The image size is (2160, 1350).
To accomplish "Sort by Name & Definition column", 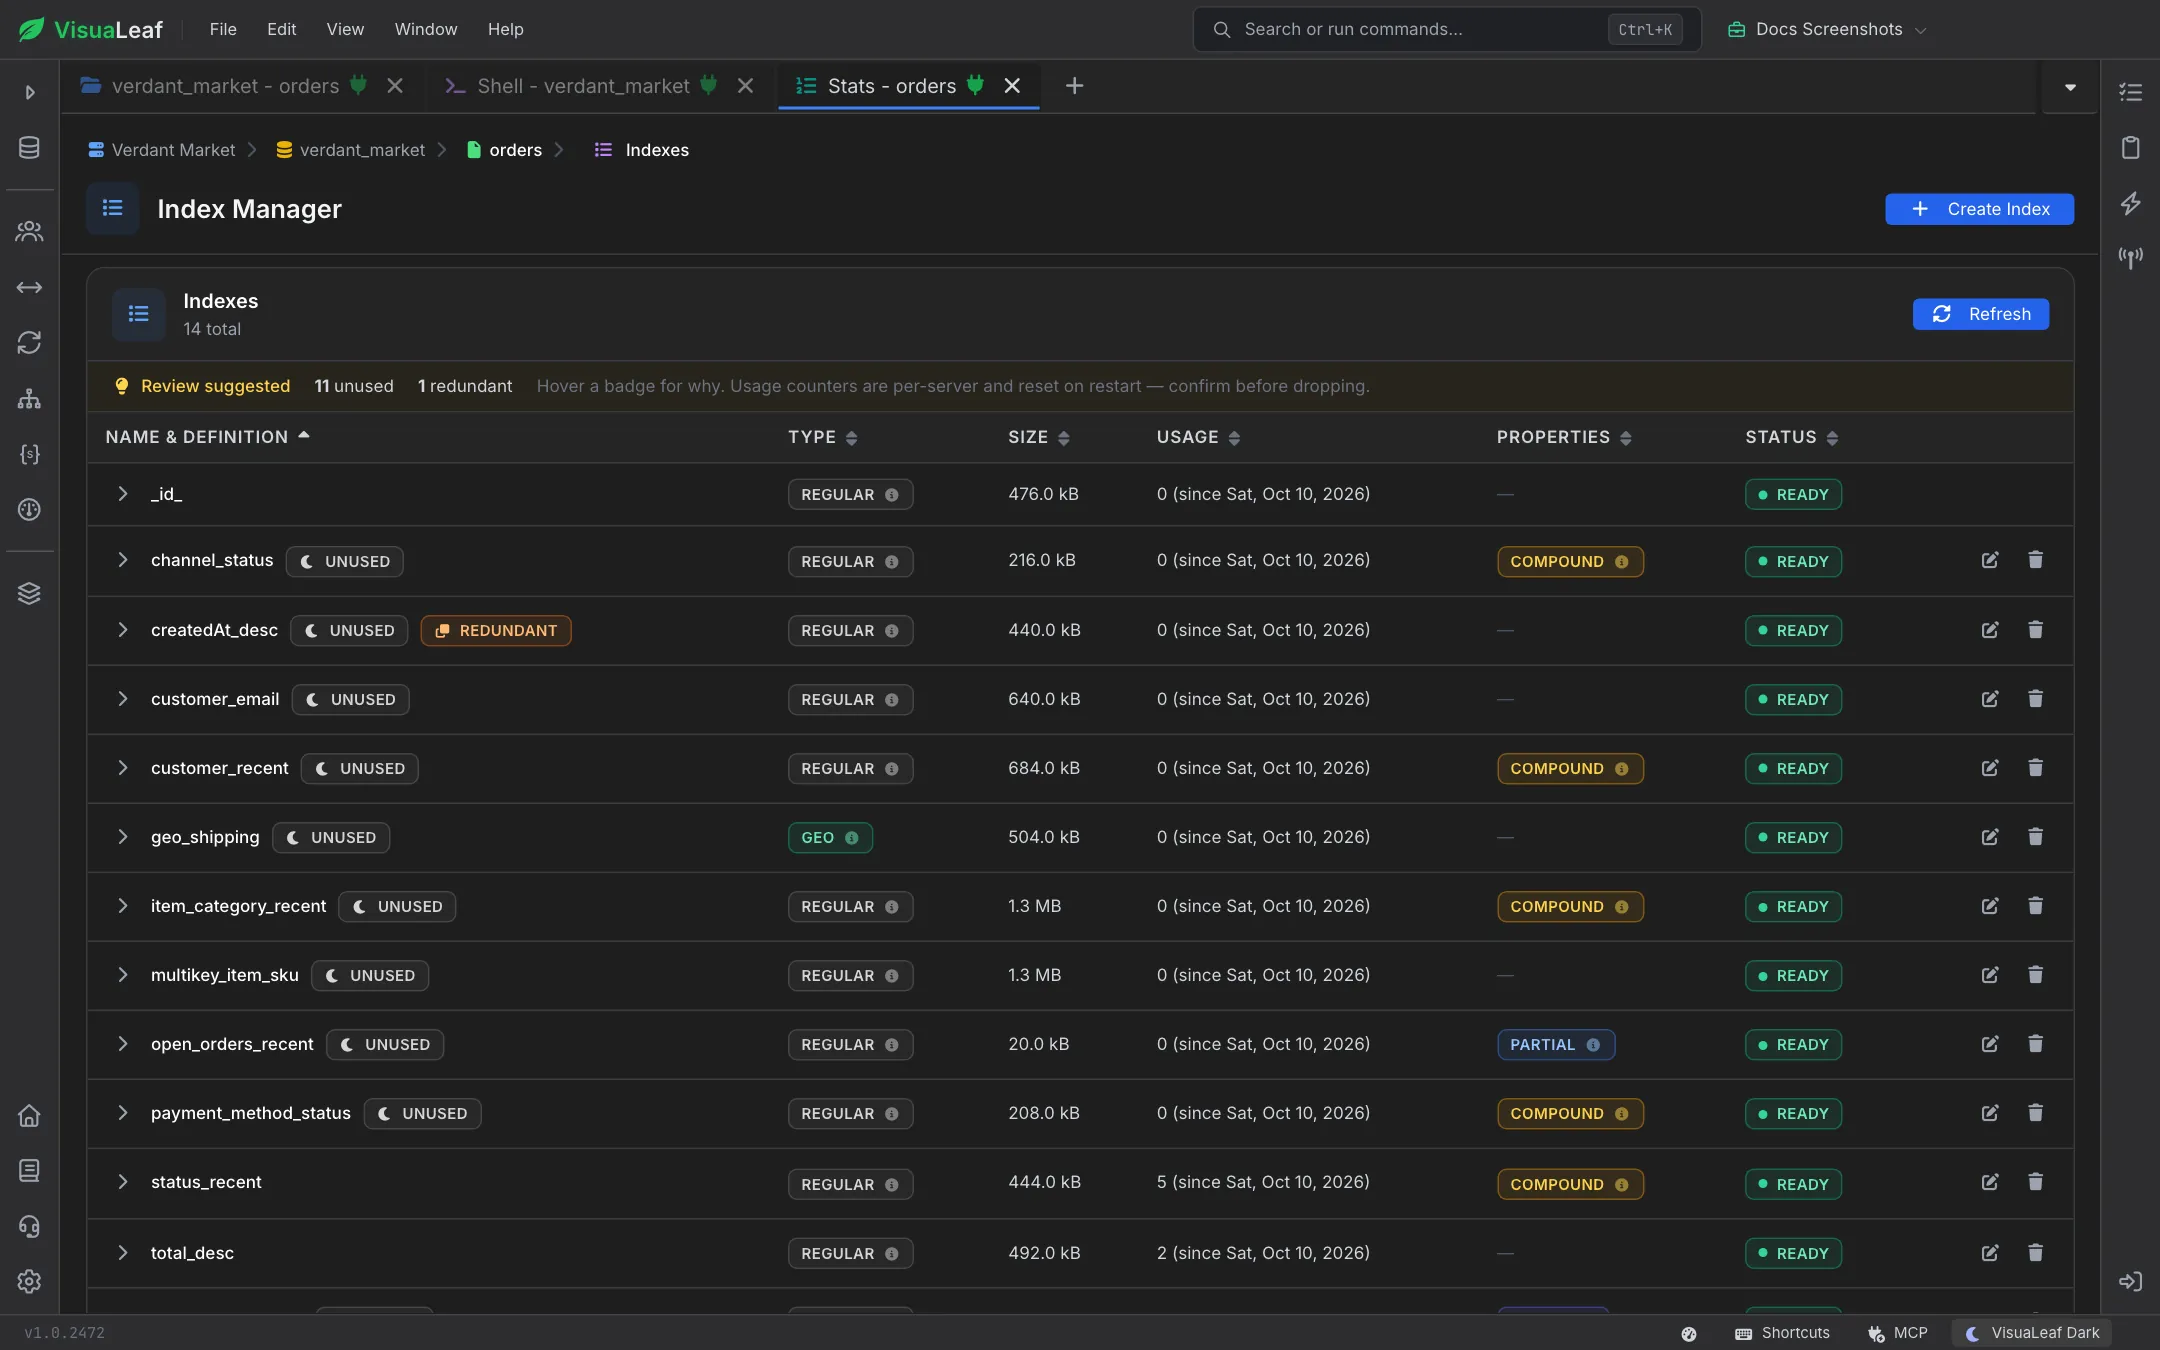I will (208, 437).
